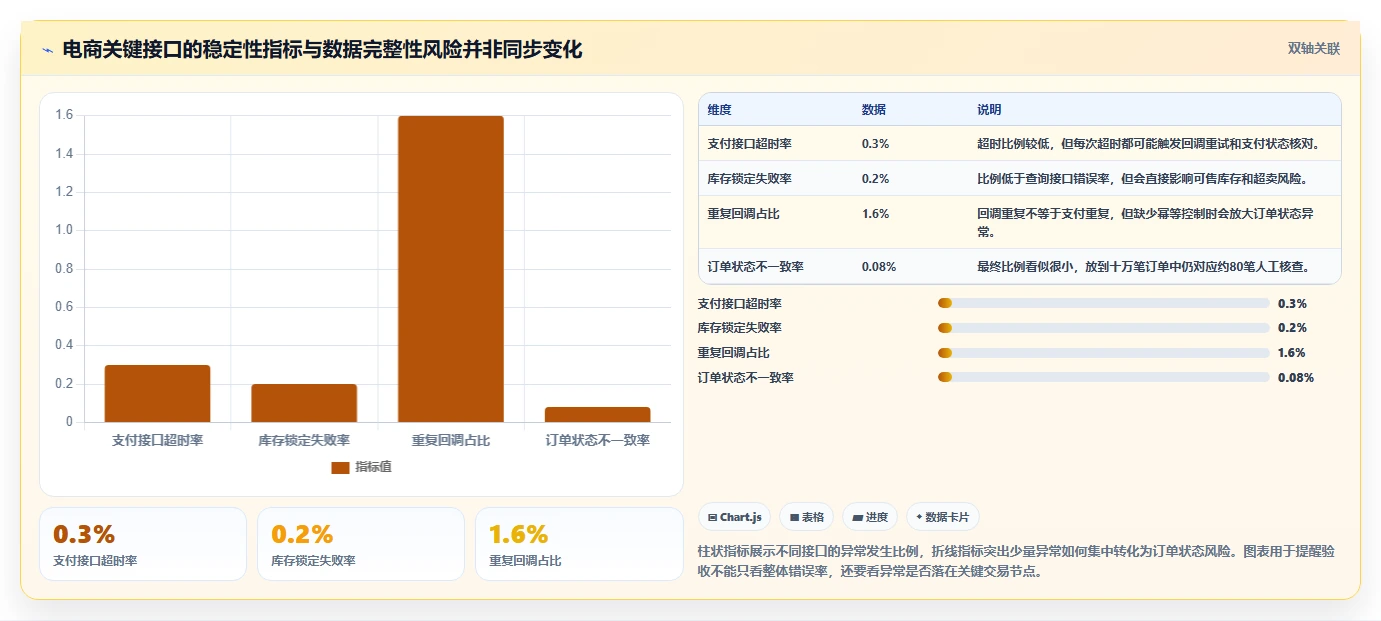Click the 1.6 y-axis tick label
The image size is (1381, 621).
[x=64, y=115]
